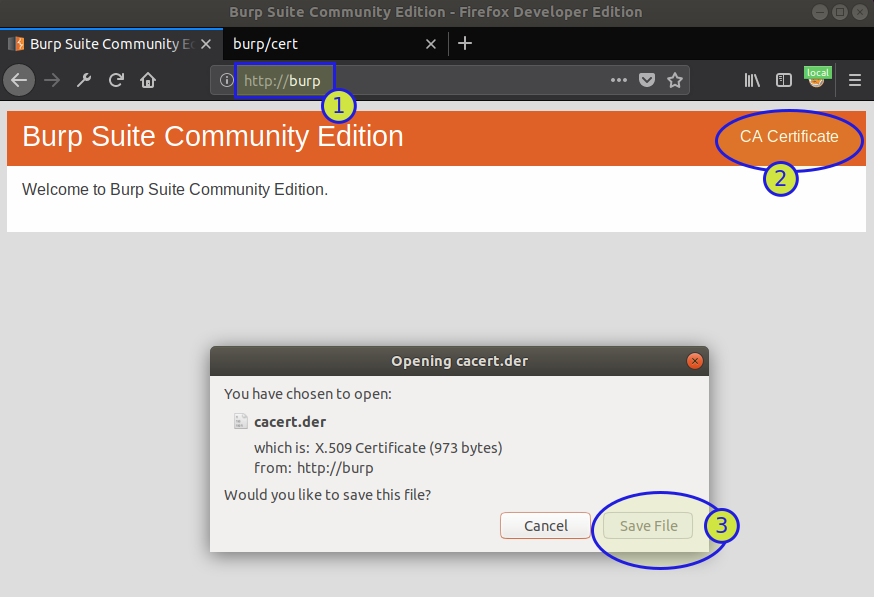Cancel the file download dialog
874x600 pixels.
pyautogui.click(x=545, y=525)
